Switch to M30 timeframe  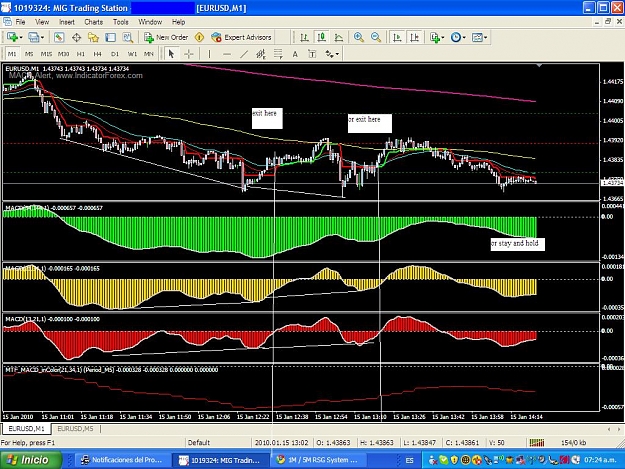pos(63,54)
